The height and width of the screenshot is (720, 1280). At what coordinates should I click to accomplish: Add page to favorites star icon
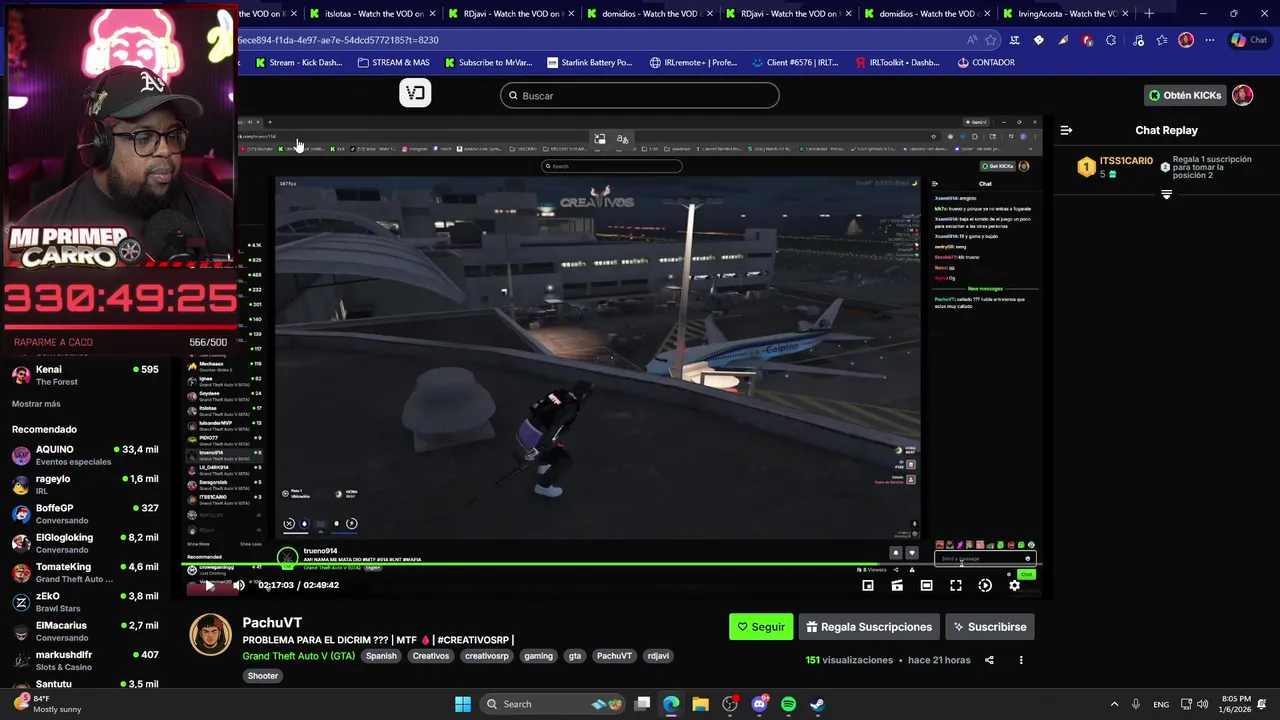(x=991, y=40)
